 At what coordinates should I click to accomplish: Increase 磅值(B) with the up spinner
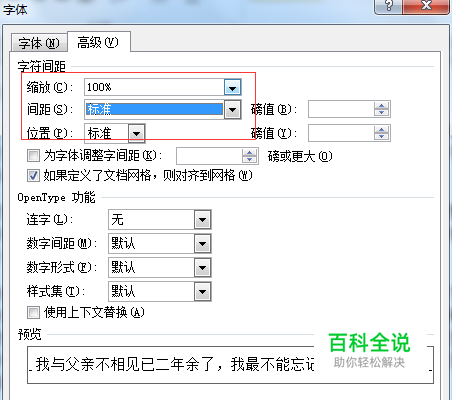[x=381, y=106]
